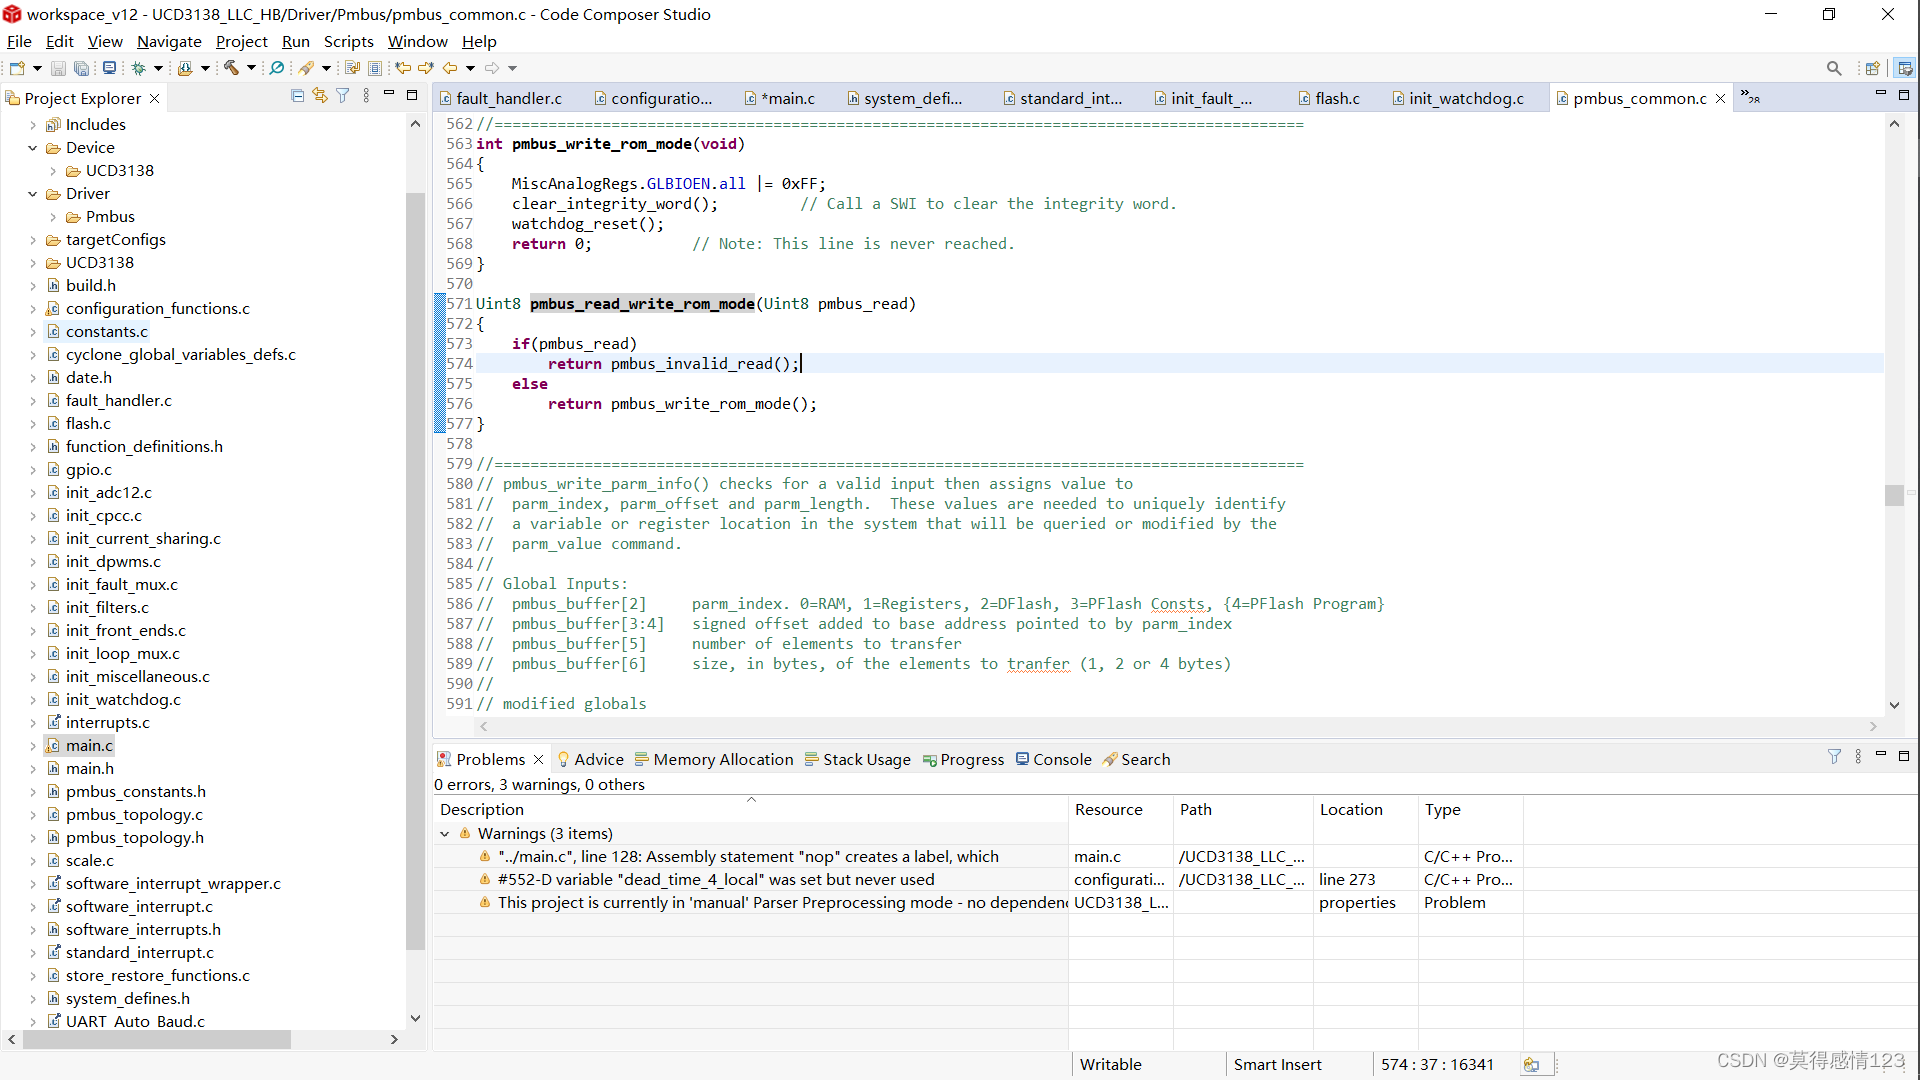1920x1080 pixels.
Task: Open the Console view tab
Action: [x=1061, y=759]
